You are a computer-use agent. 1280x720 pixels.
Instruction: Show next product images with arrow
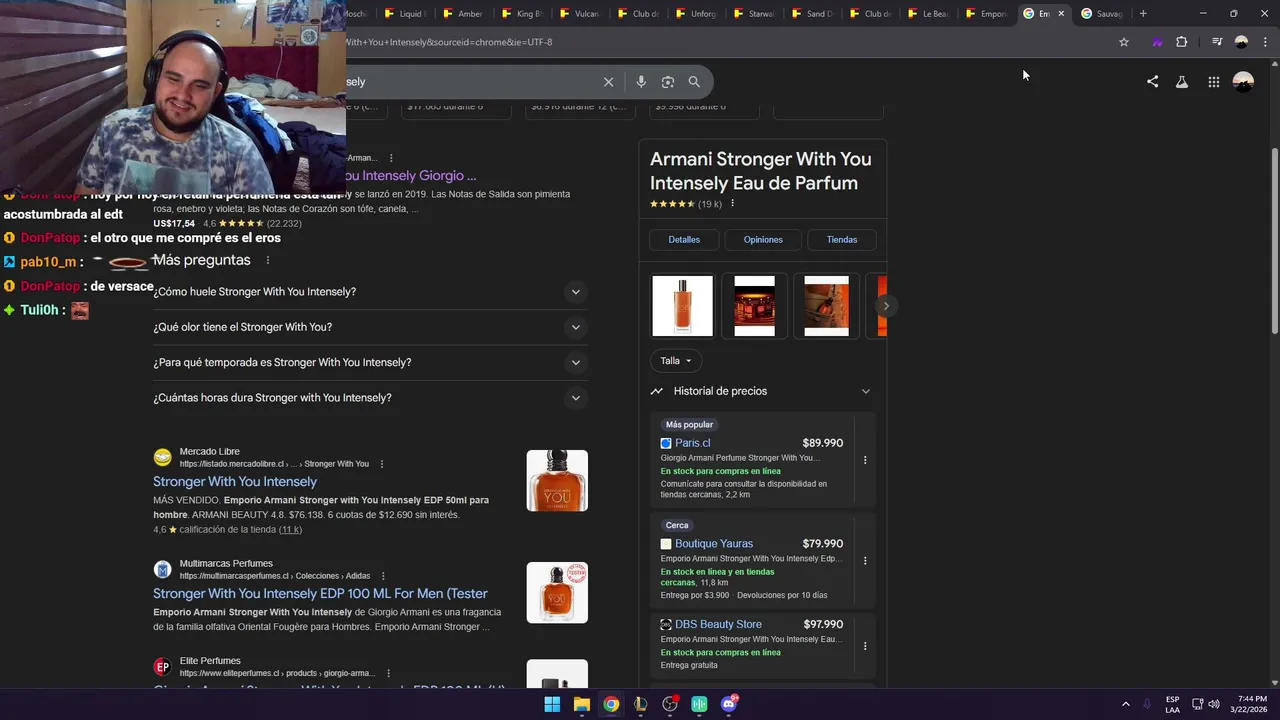point(885,306)
